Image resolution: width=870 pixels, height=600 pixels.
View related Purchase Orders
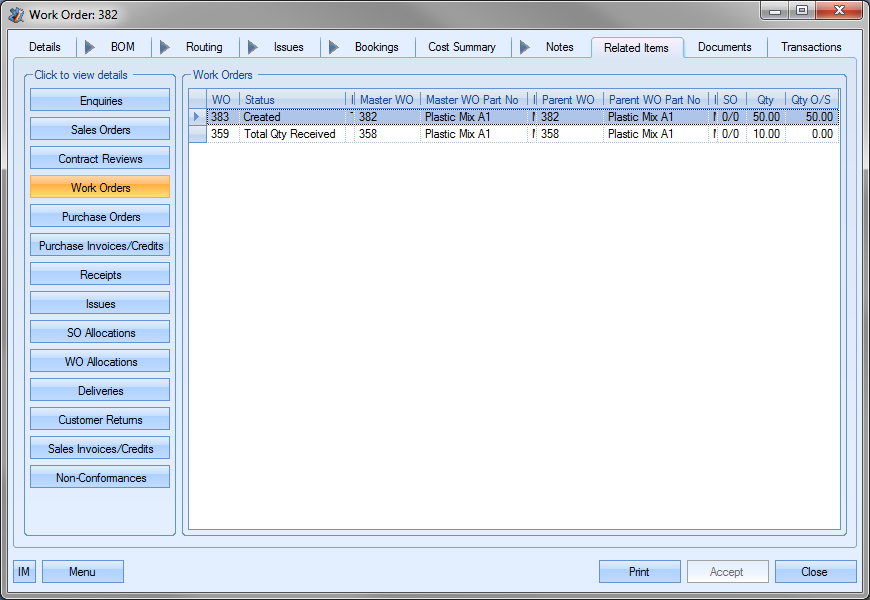pos(100,217)
